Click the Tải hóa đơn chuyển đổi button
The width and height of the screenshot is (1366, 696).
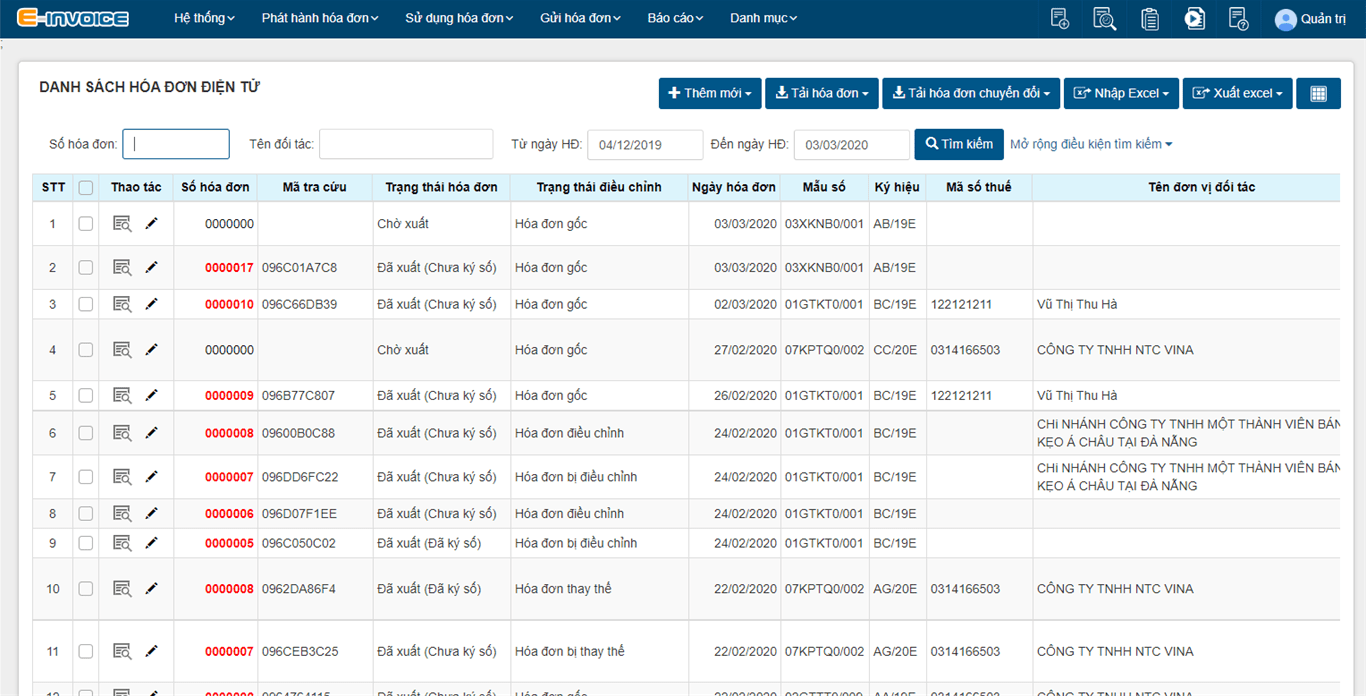972,93
